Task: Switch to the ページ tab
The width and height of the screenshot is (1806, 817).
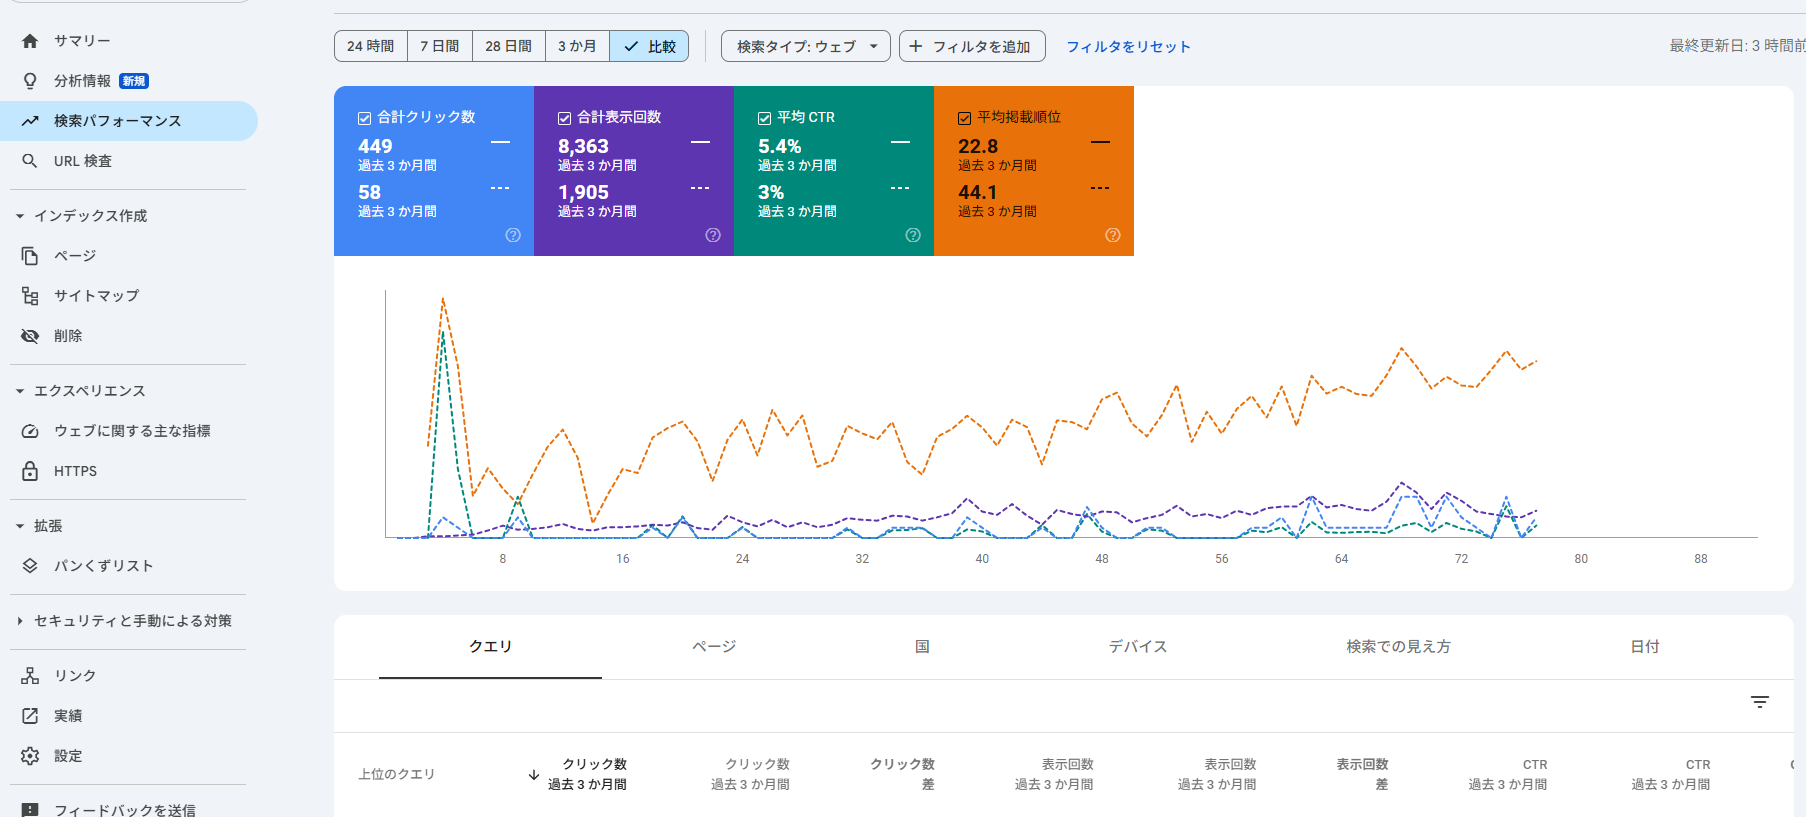Action: tap(714, 647)
